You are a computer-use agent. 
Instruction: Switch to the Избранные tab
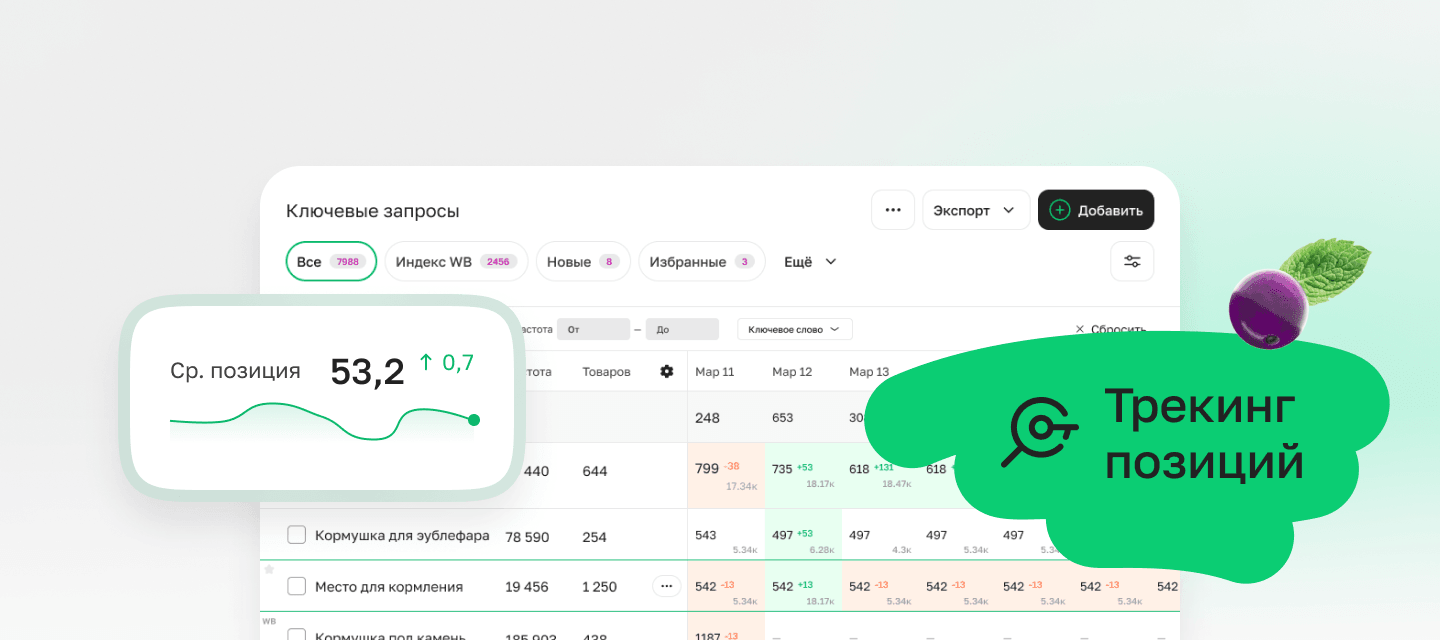pyautogui.click(x=701, y=262)
